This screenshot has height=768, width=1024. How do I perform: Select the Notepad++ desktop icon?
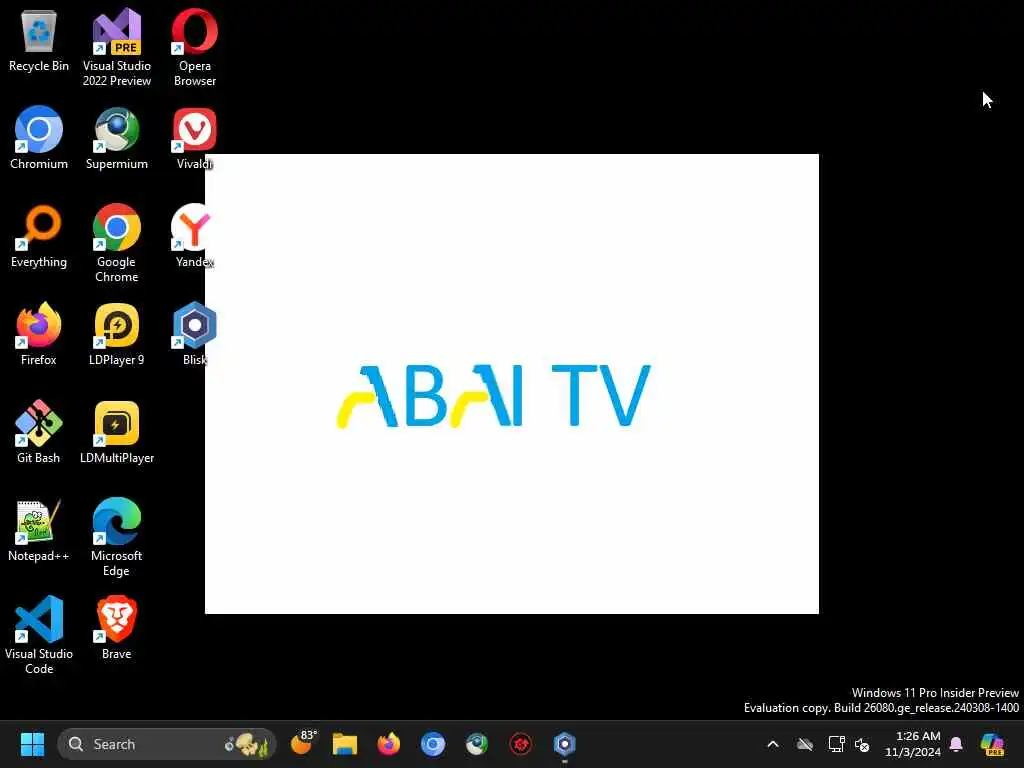coord(39,530)
